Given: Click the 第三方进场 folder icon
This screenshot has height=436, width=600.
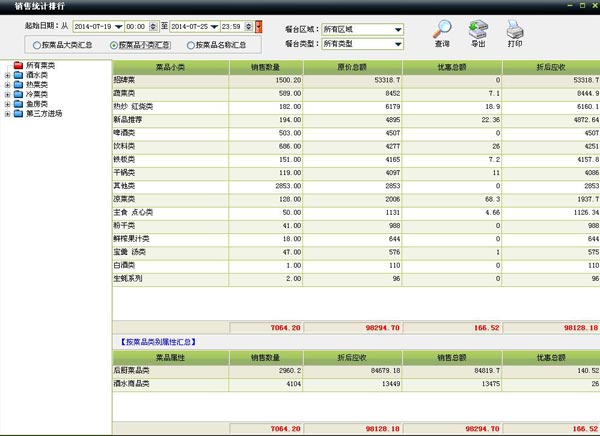Looking at the screenshot, I should point(18,113).
